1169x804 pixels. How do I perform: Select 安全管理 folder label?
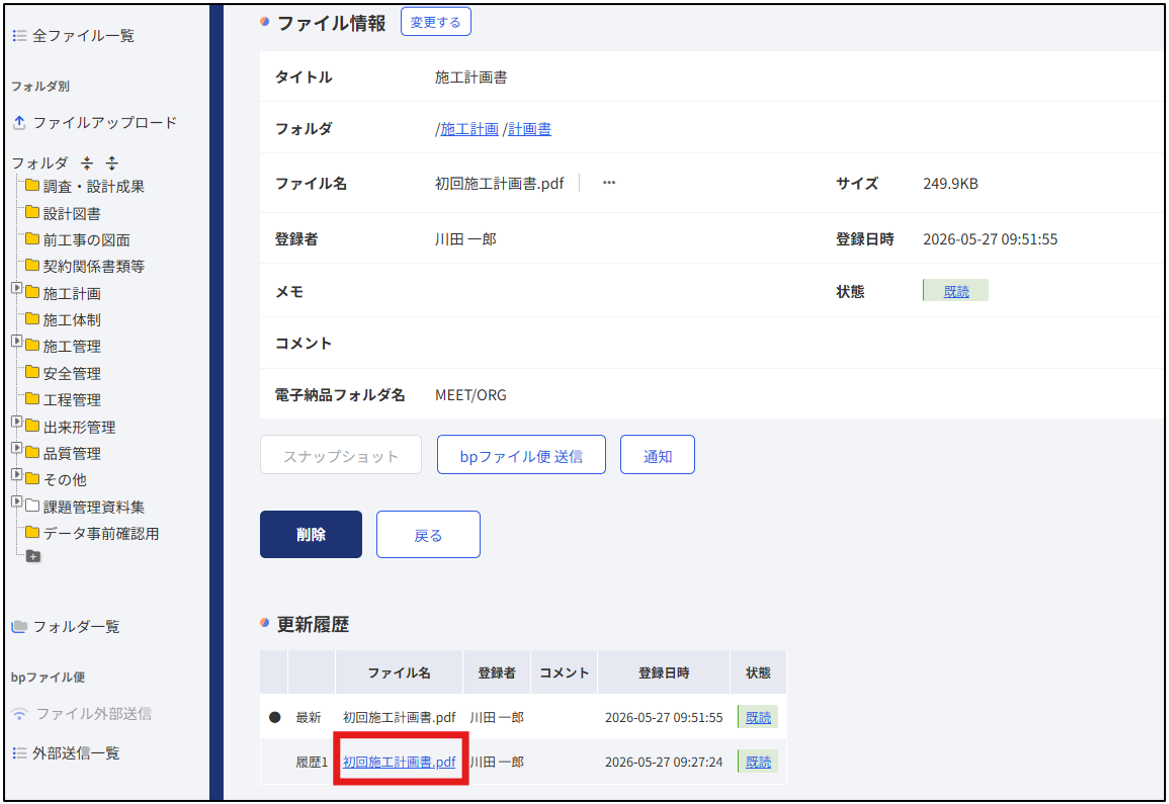click(72, 374)
